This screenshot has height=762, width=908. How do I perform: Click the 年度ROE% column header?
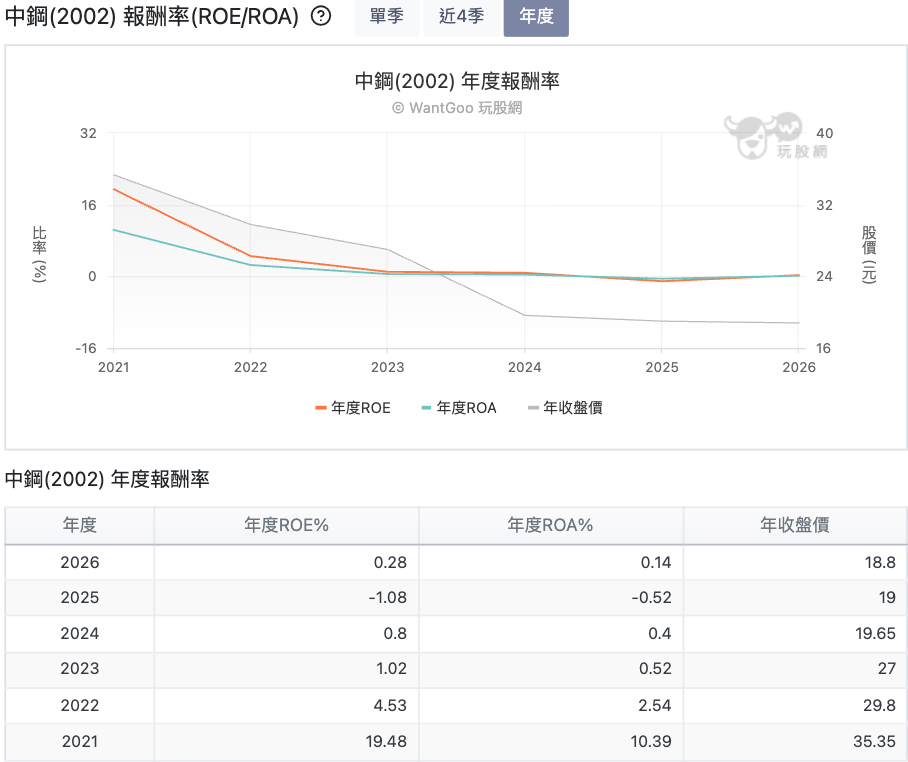coord(287,525)
